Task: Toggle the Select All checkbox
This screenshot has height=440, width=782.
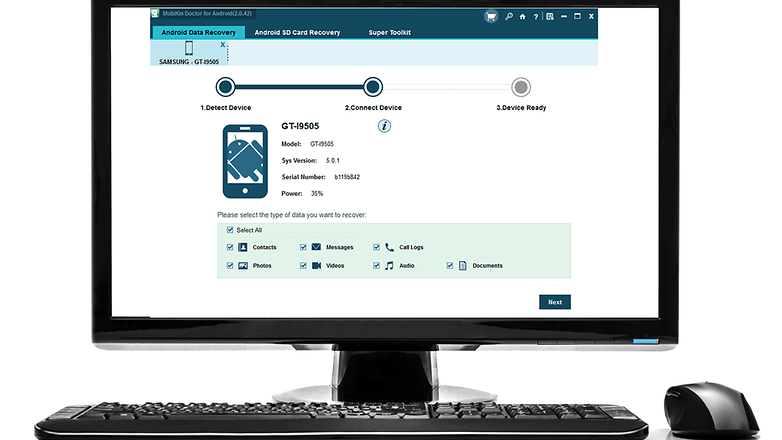Action: 230,230
